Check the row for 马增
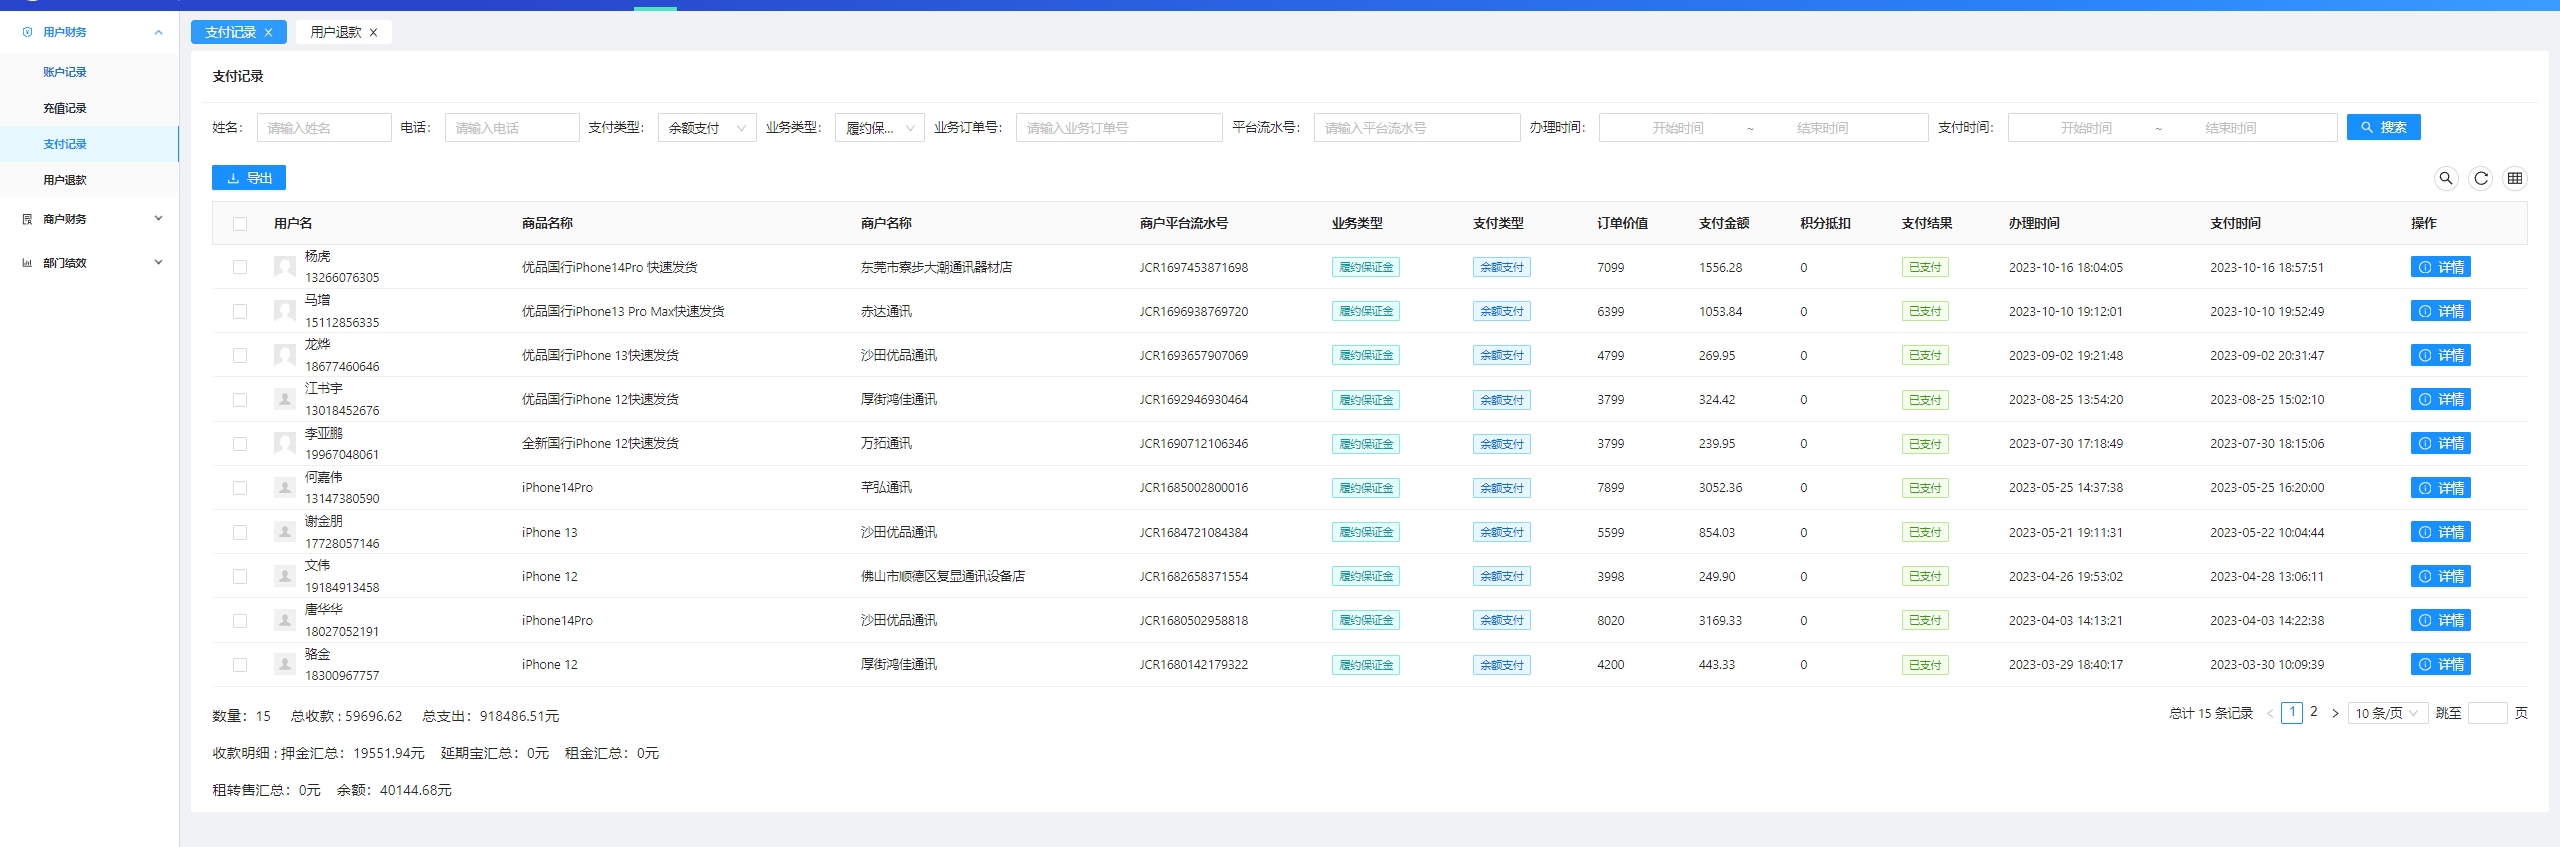Viewport: 2560px width, 847px height. click(x=240, y=311)
